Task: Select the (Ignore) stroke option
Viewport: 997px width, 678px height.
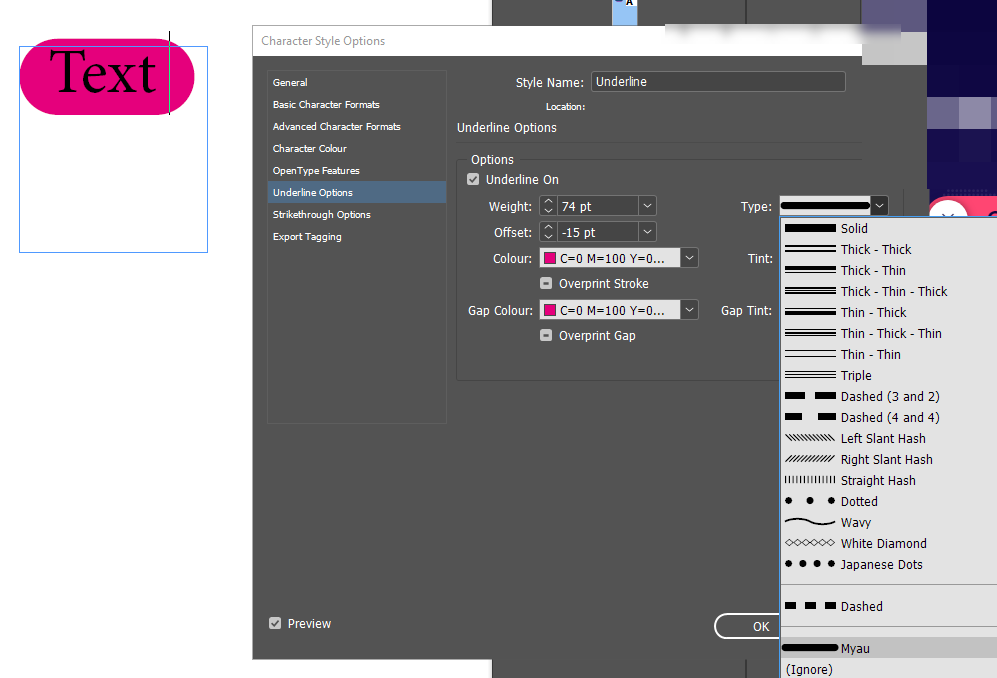Action: [808, 669]
